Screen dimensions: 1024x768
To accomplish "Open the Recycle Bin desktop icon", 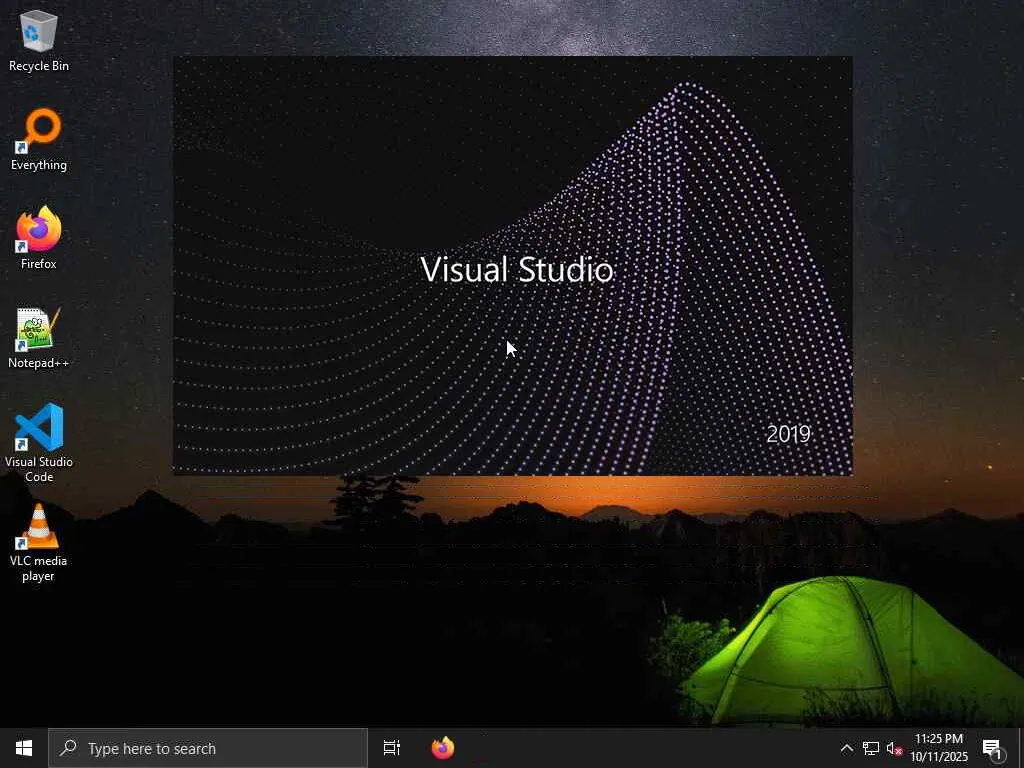I will tap(39, 40).
